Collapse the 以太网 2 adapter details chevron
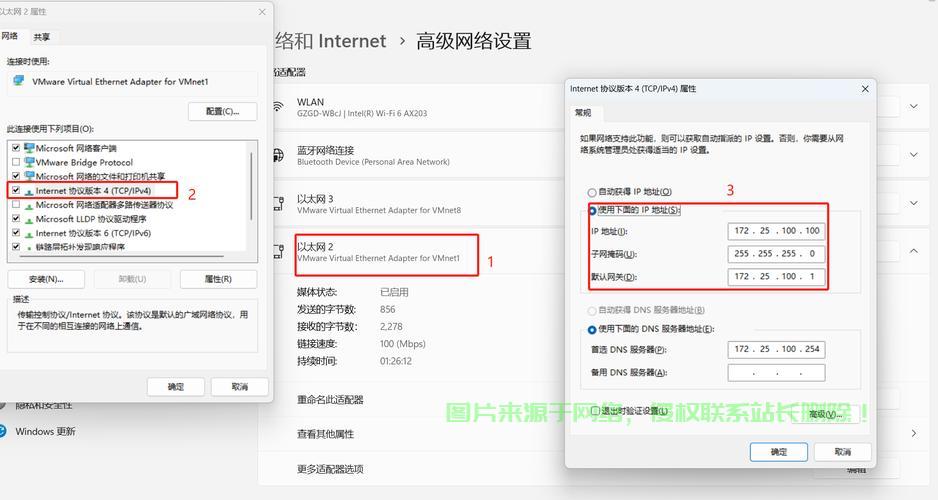The width and height of the screenshot is (938, 500). point(914,252)
